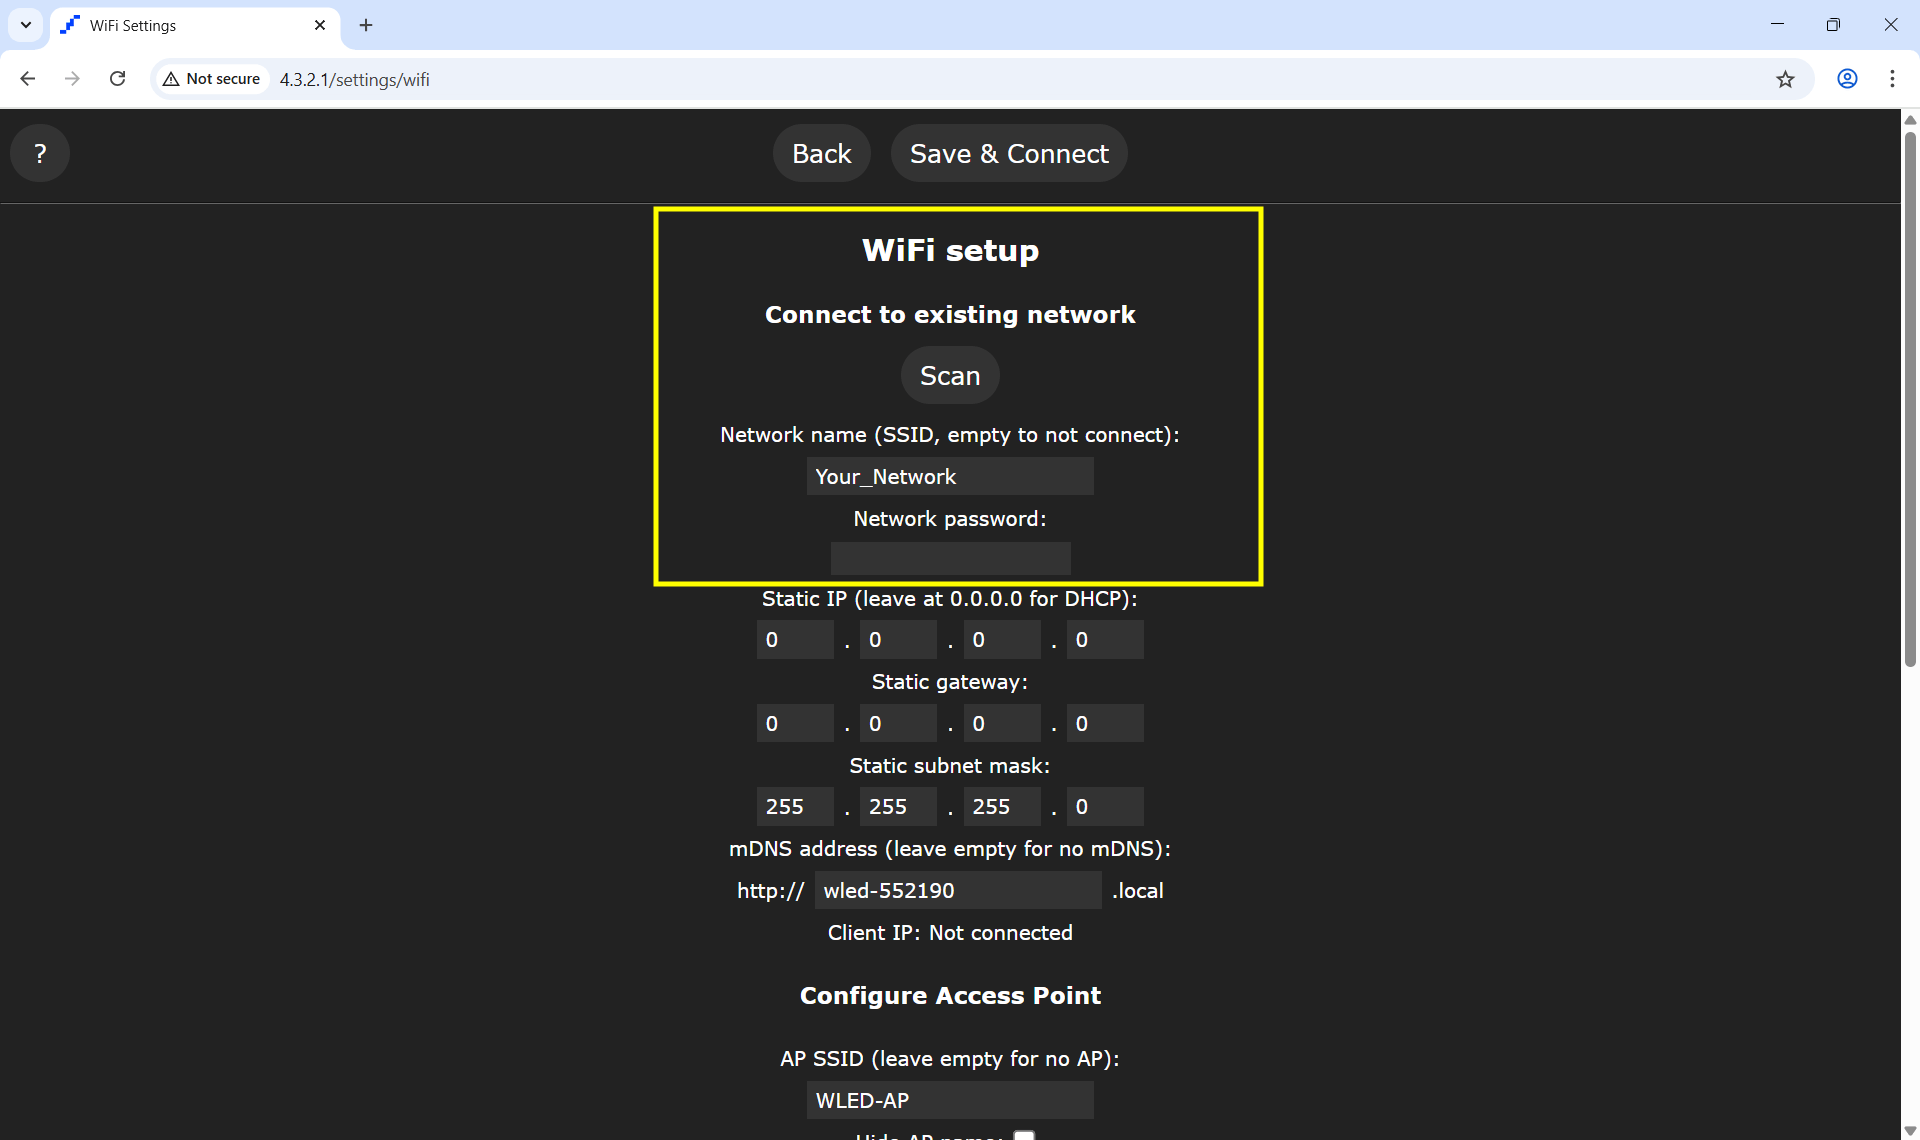The image size is (1920, 1140).
Task: Click the Network name SSID field
Action: [x=949, y=477]
